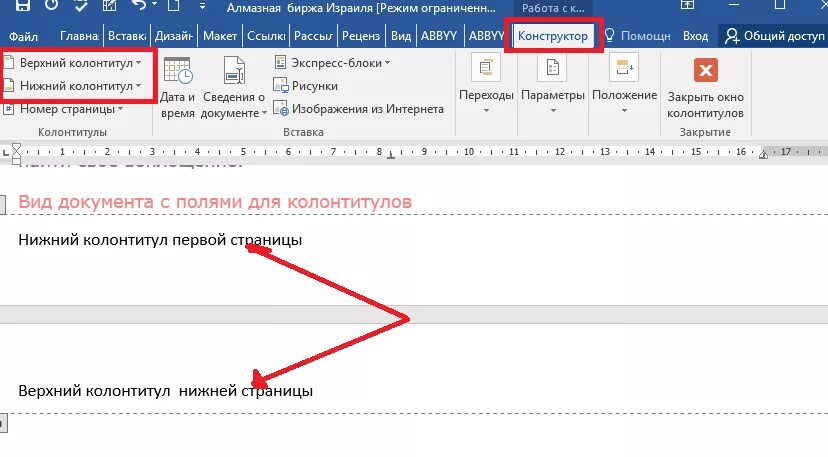Open Сведения о документе menu
This screenshot has height=457, width=828.
[233, 89]
